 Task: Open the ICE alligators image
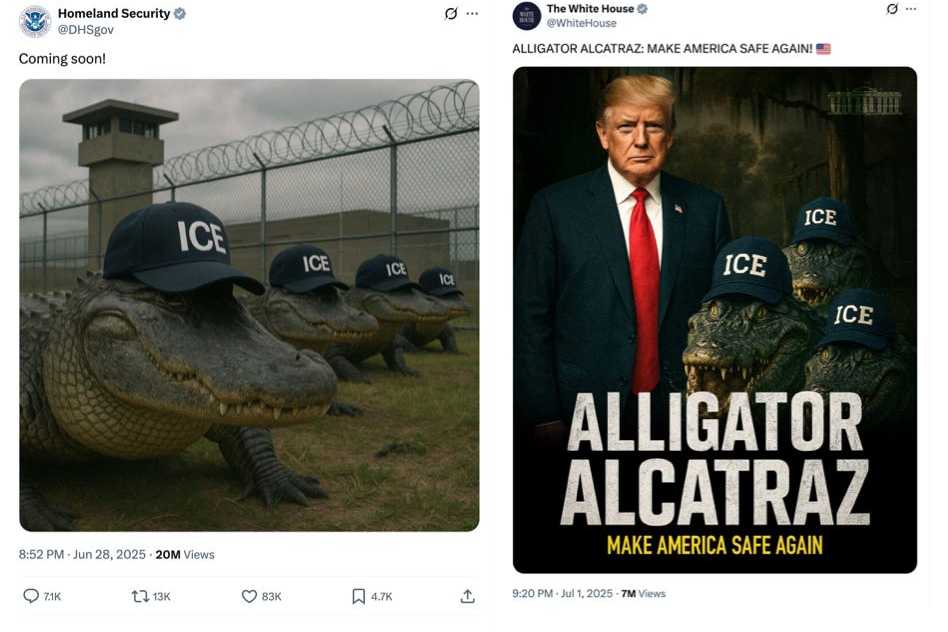(249, 305)
